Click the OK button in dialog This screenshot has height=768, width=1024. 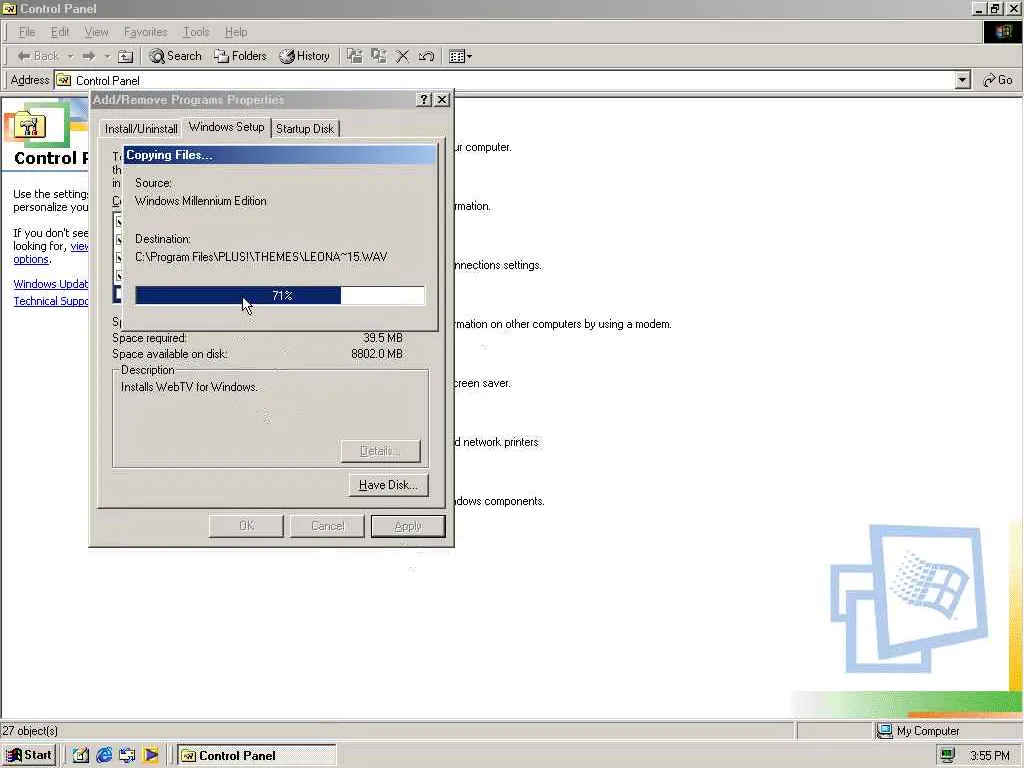click(x=246, y=526)
